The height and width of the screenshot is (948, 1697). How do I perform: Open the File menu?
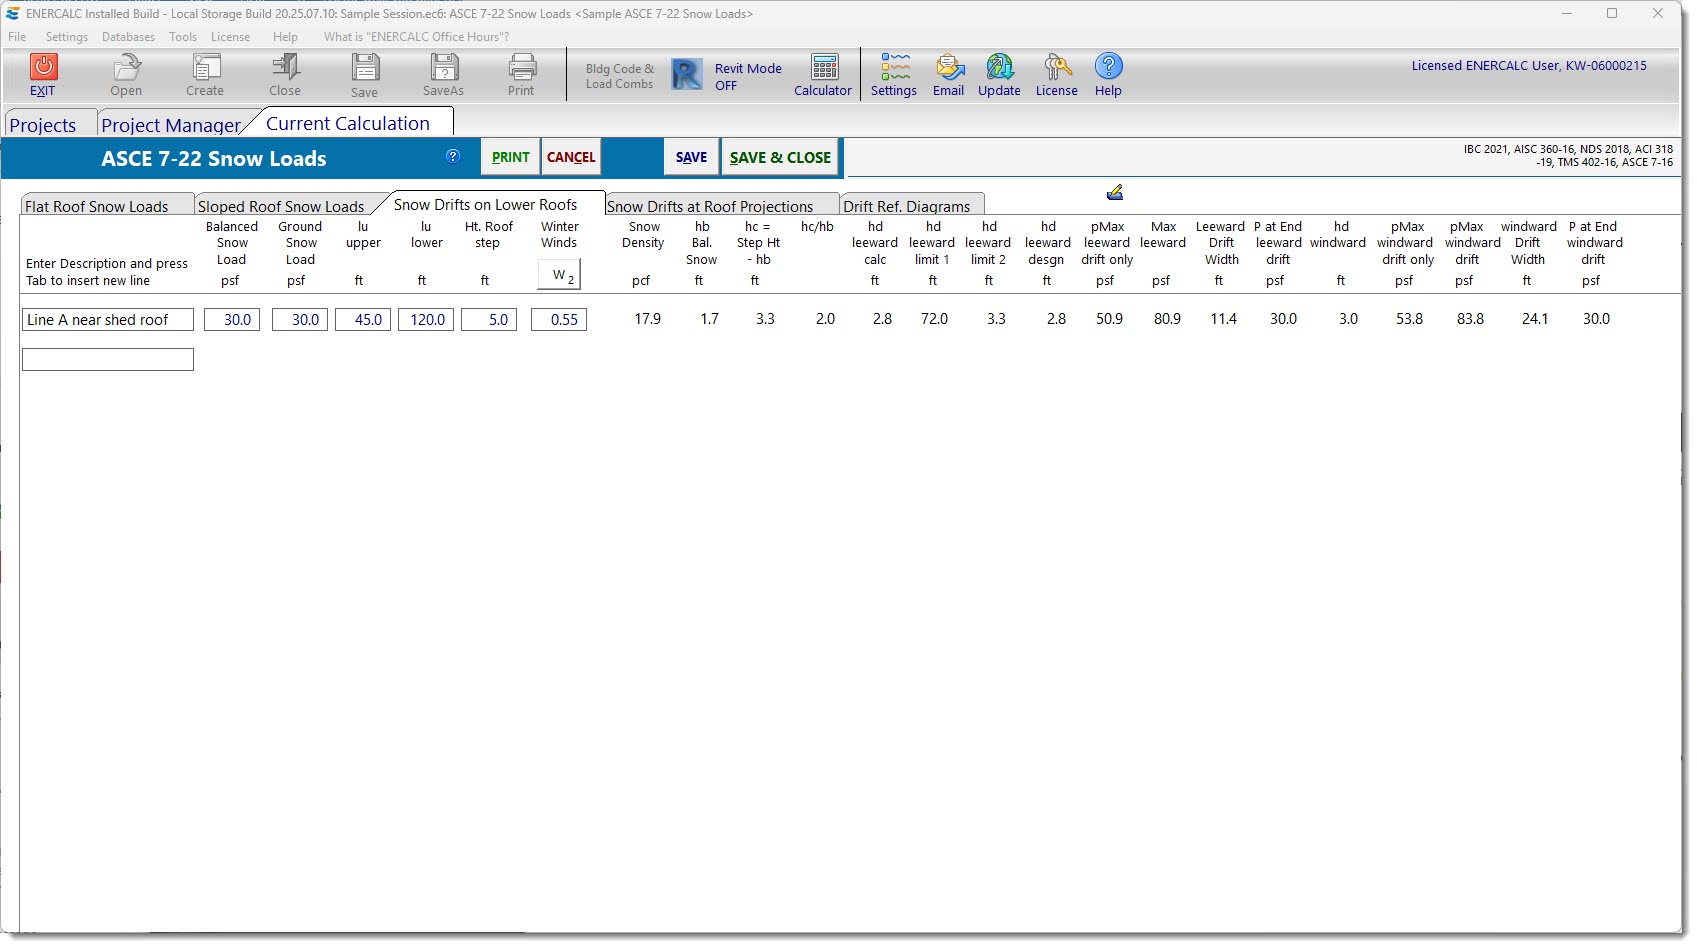coord(17,37)
